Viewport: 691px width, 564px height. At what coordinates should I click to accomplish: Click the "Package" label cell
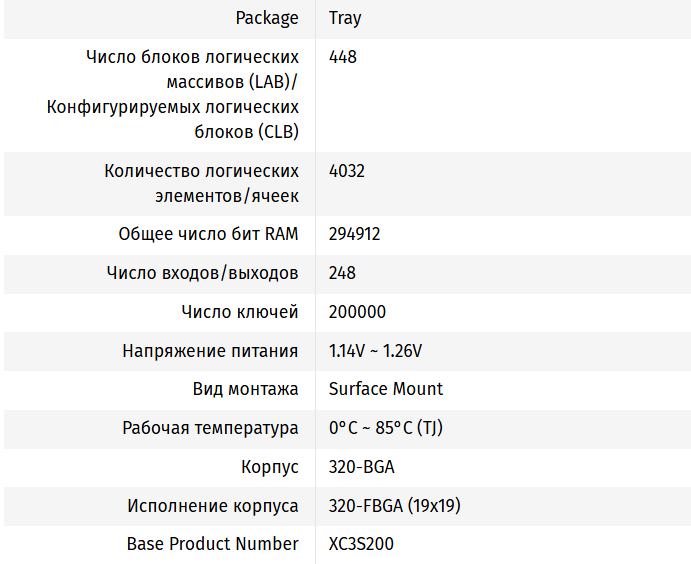pyautogui.click(x=267, y=18)
